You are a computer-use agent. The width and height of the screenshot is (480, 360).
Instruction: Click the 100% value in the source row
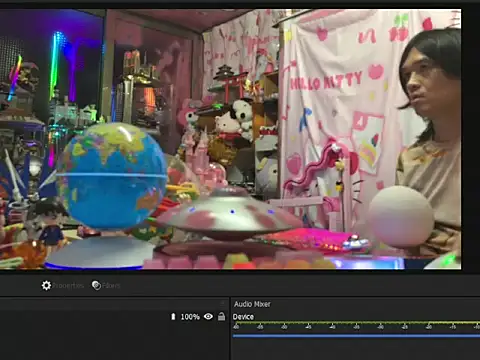pyautogui.click(x=190, y=317)
